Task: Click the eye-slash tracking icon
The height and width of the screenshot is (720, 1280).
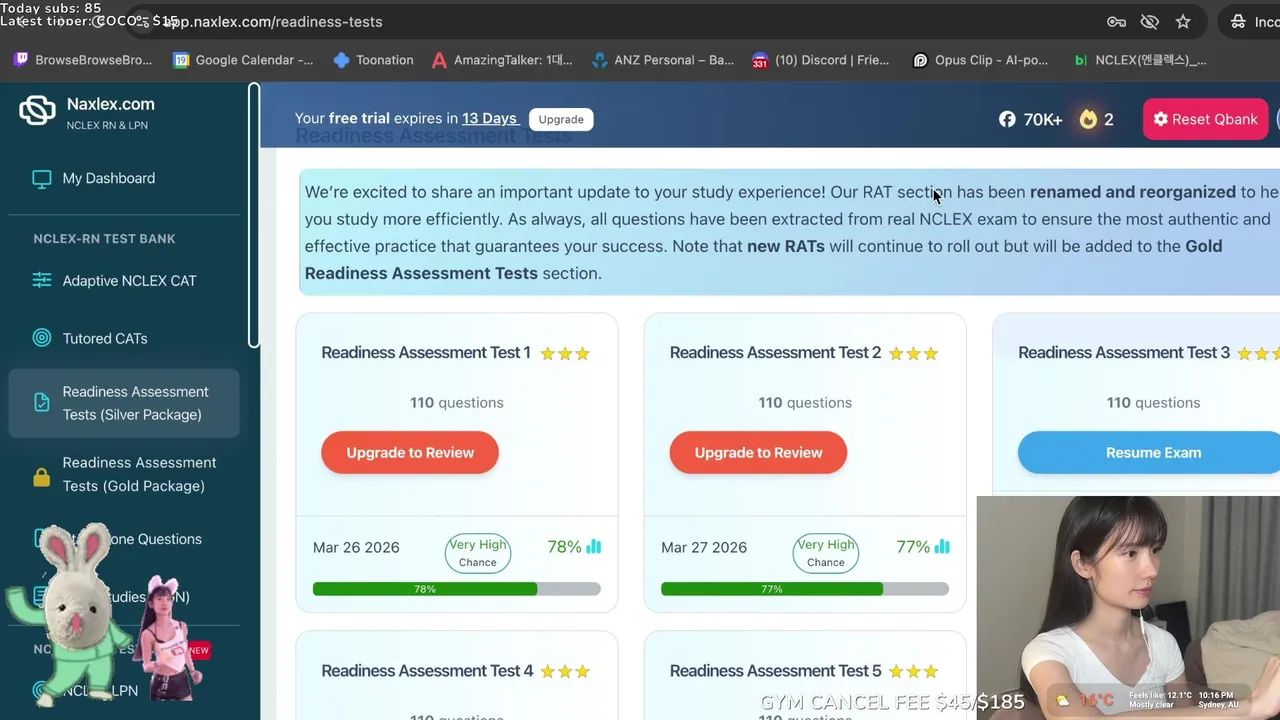Action: [x=1150, y=22]
